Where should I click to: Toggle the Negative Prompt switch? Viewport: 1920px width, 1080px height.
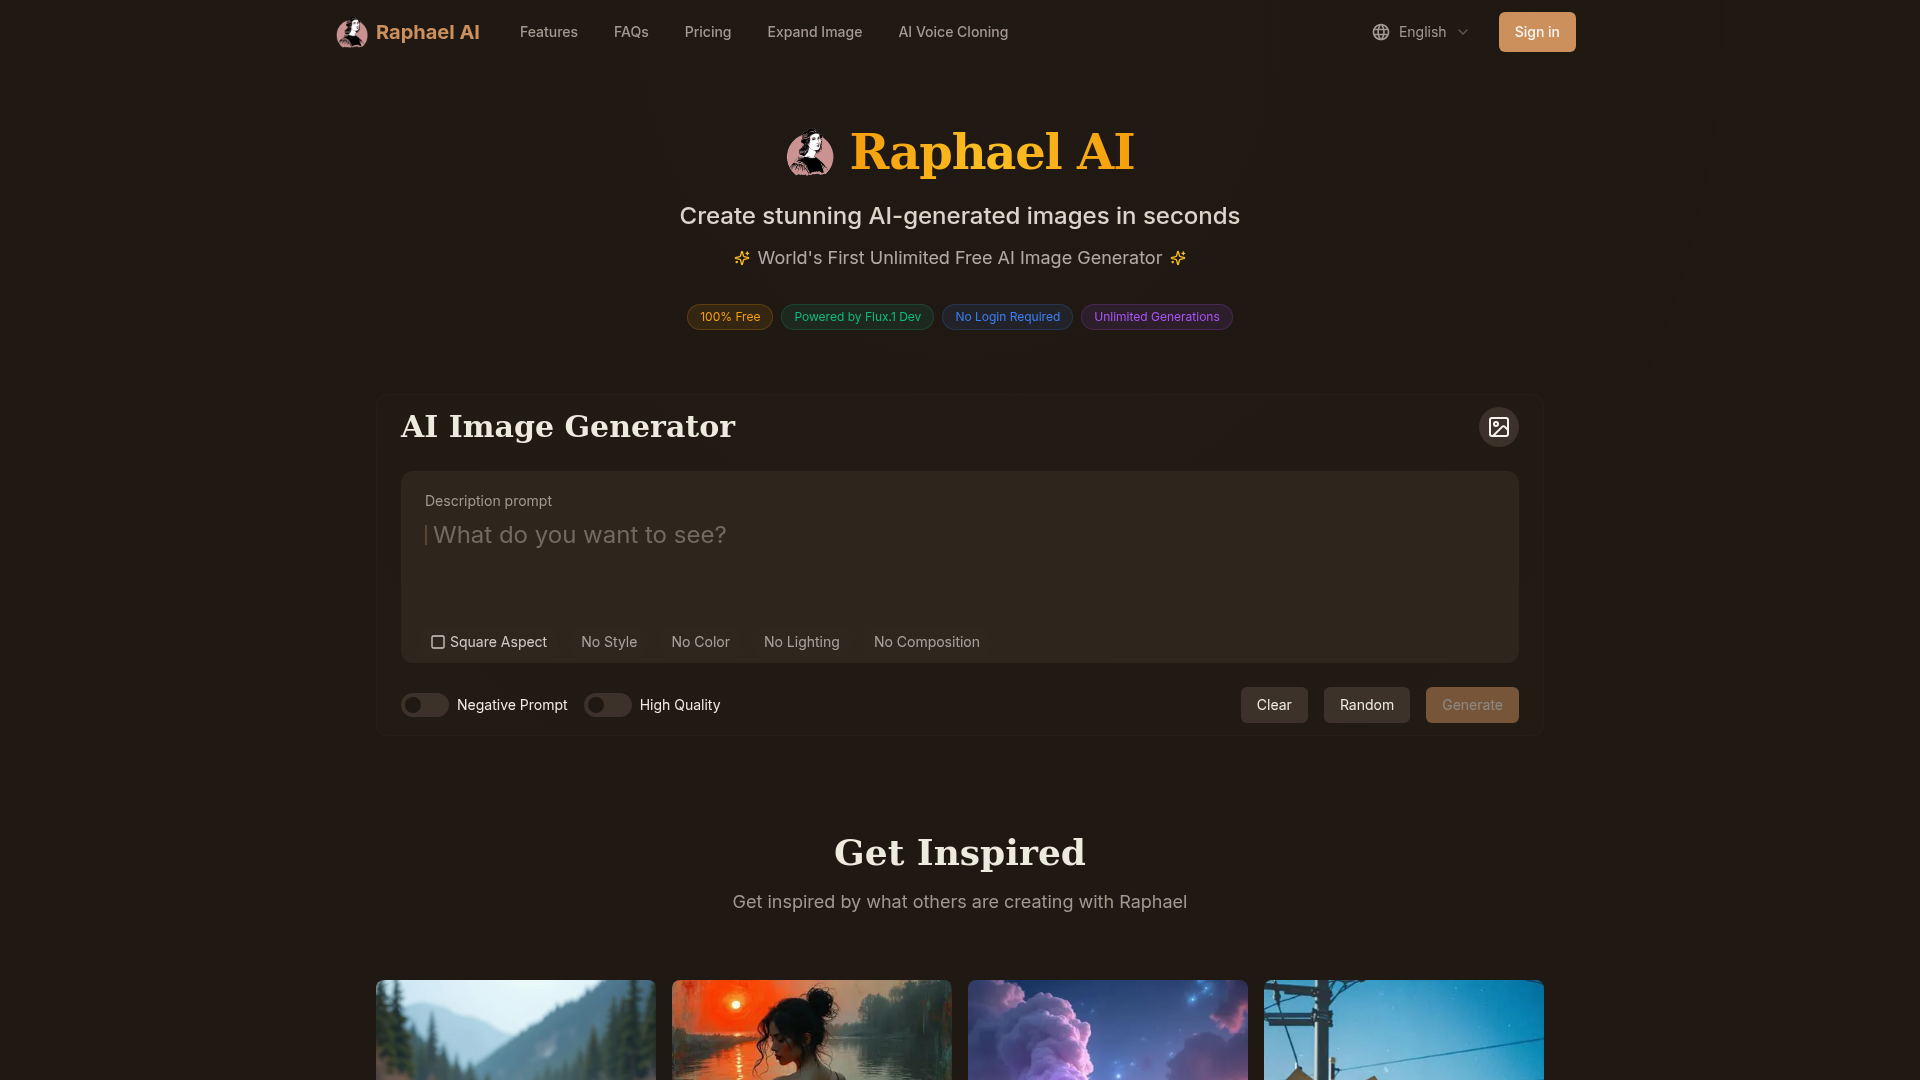click(x=425, y=705)
